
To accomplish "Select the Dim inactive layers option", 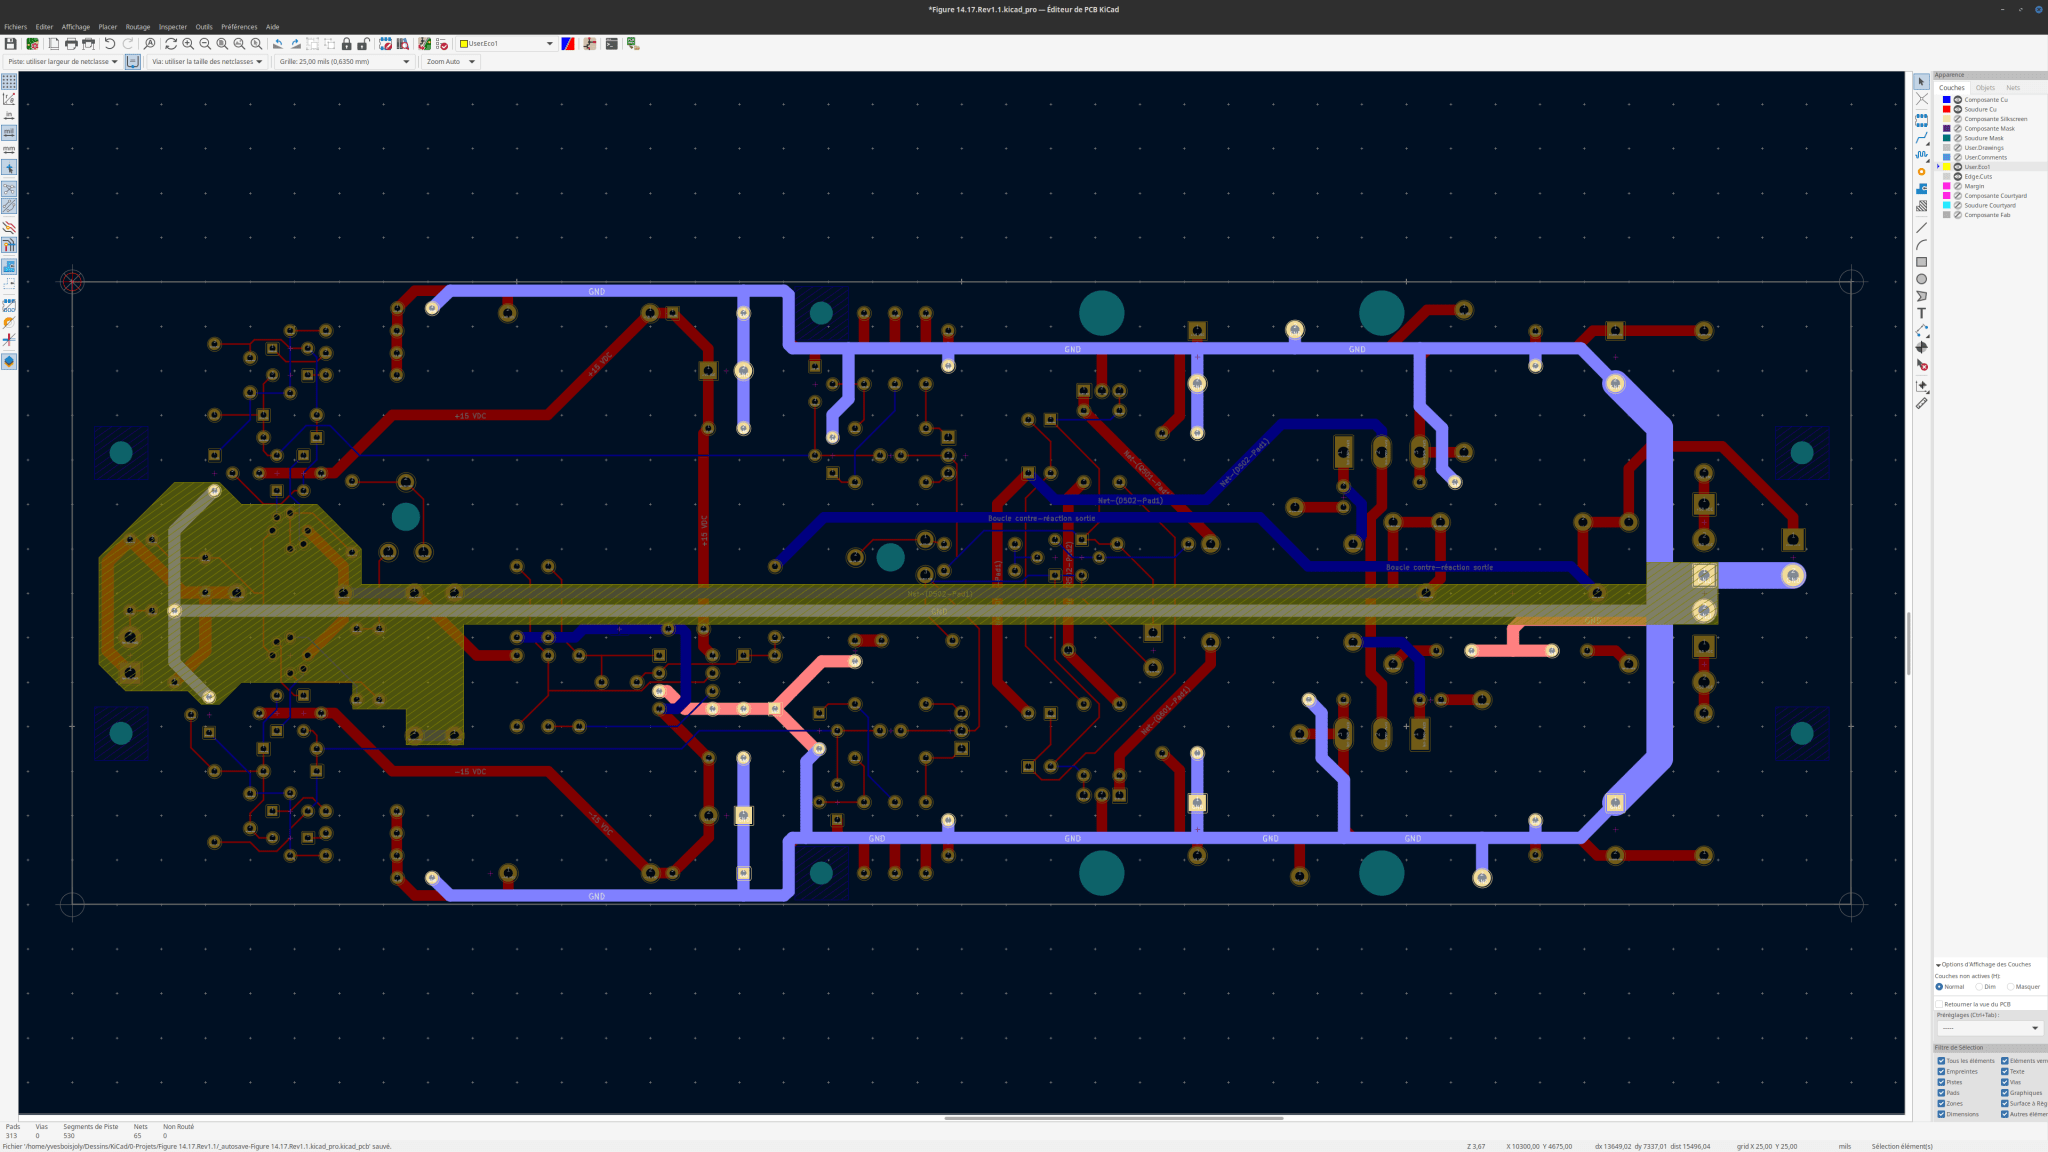I will click(1979, 987).
